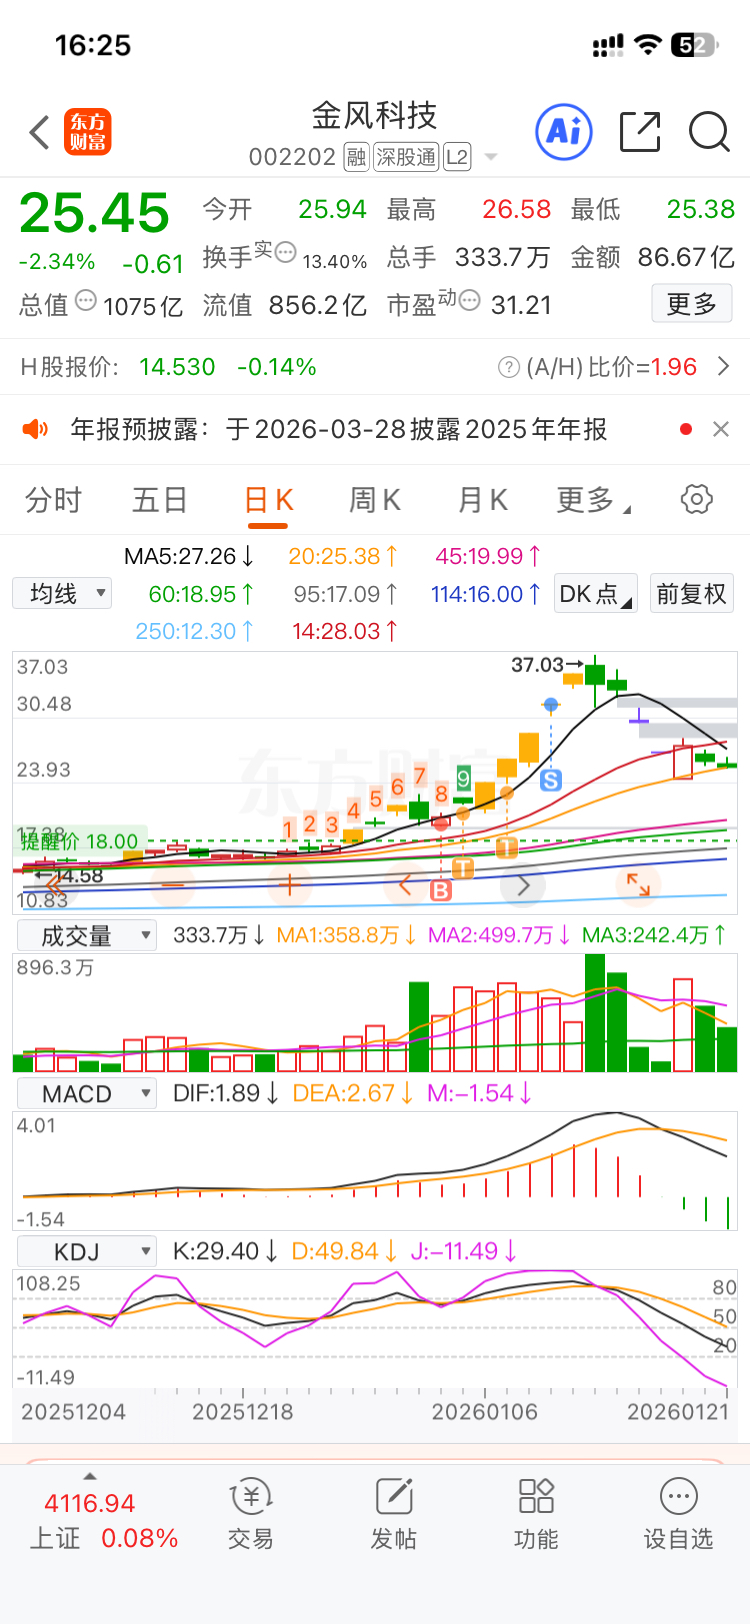Select the 日K tab
Screen dimensions: 750x1624
(268, 499)
